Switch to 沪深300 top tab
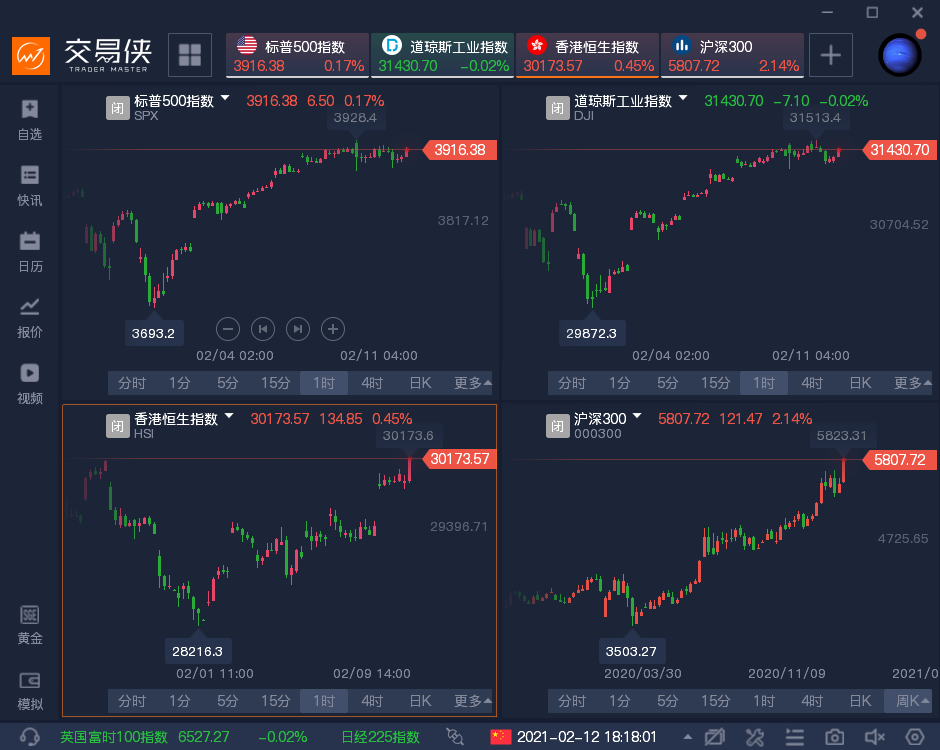Image resolution: width=940 pixels, height=750 pixels. pyautogui.click(x=733, y=56)
